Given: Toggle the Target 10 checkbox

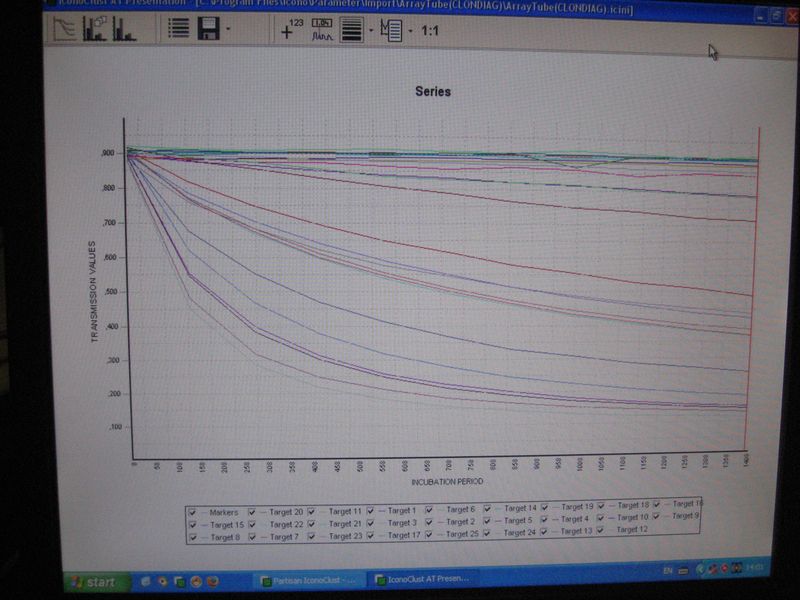Looking at the screenshot, I should [x=600, y=518].
